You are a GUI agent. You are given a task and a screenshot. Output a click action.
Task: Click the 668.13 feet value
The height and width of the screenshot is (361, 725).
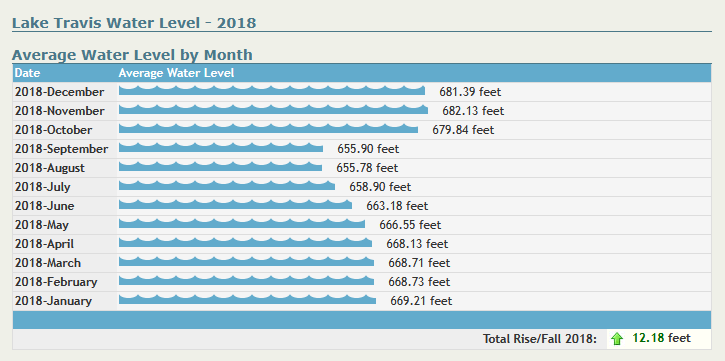coord(418,244)
